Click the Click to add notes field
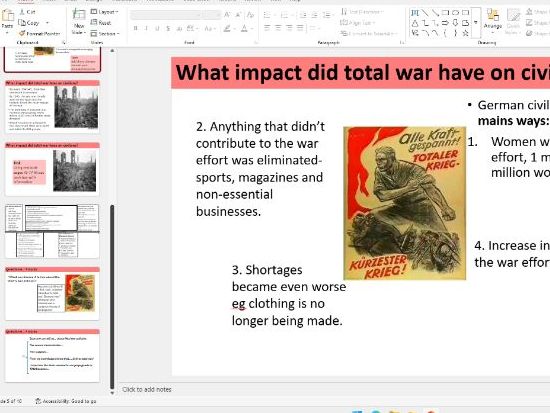 click(147, 389)
